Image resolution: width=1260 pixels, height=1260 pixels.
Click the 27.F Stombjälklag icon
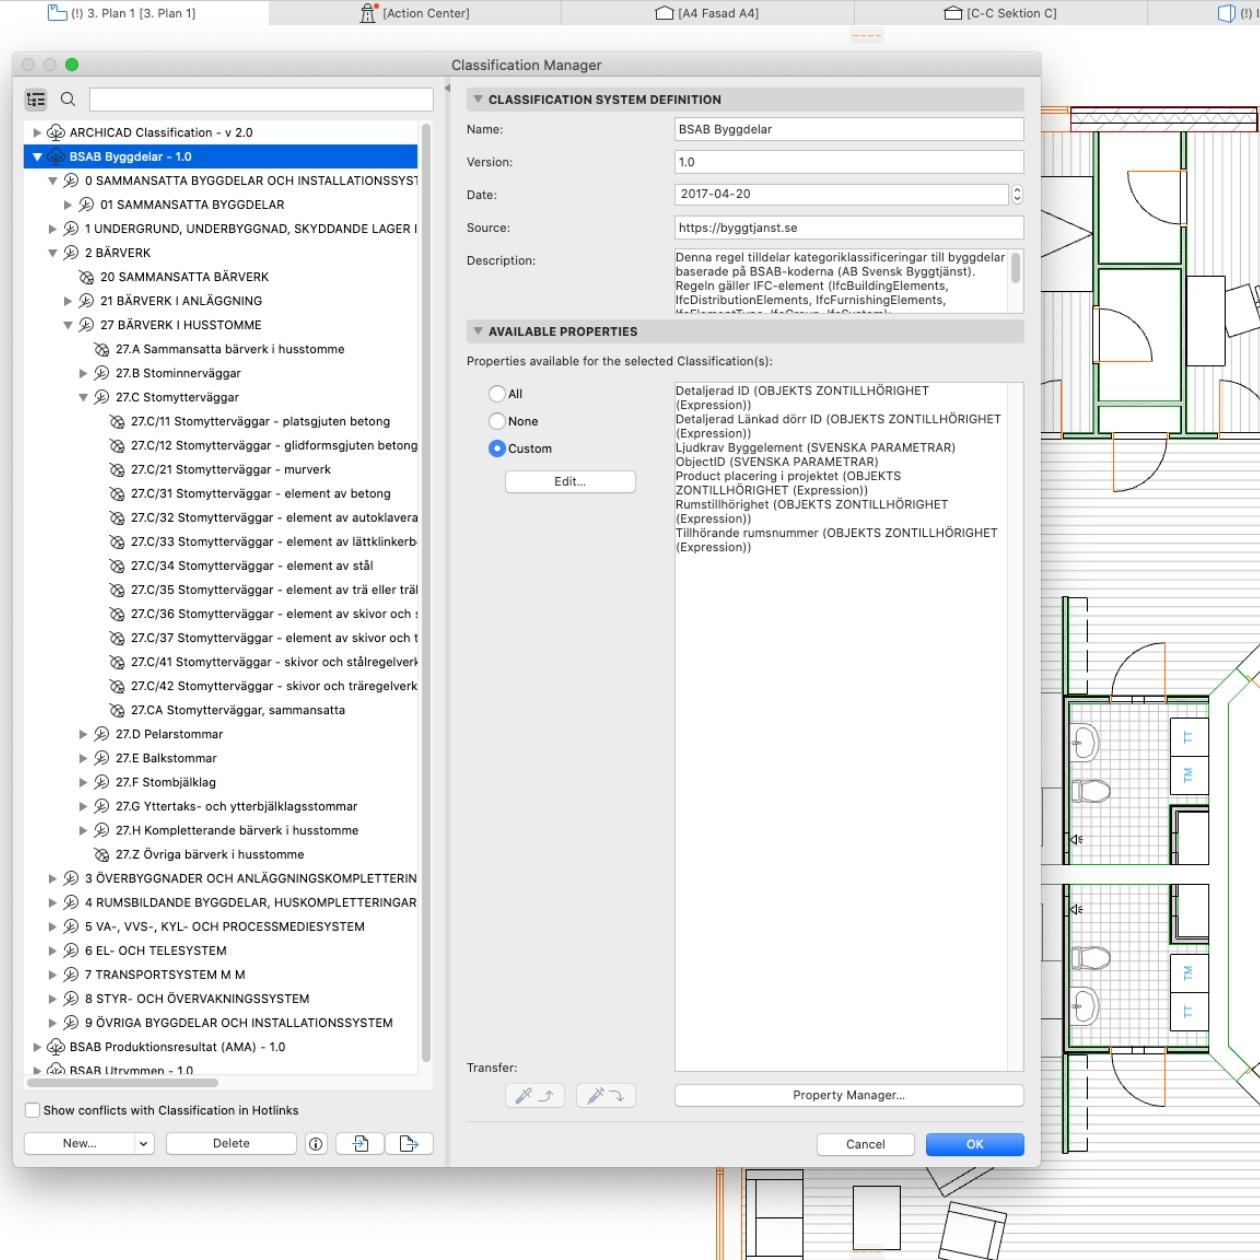101,782
